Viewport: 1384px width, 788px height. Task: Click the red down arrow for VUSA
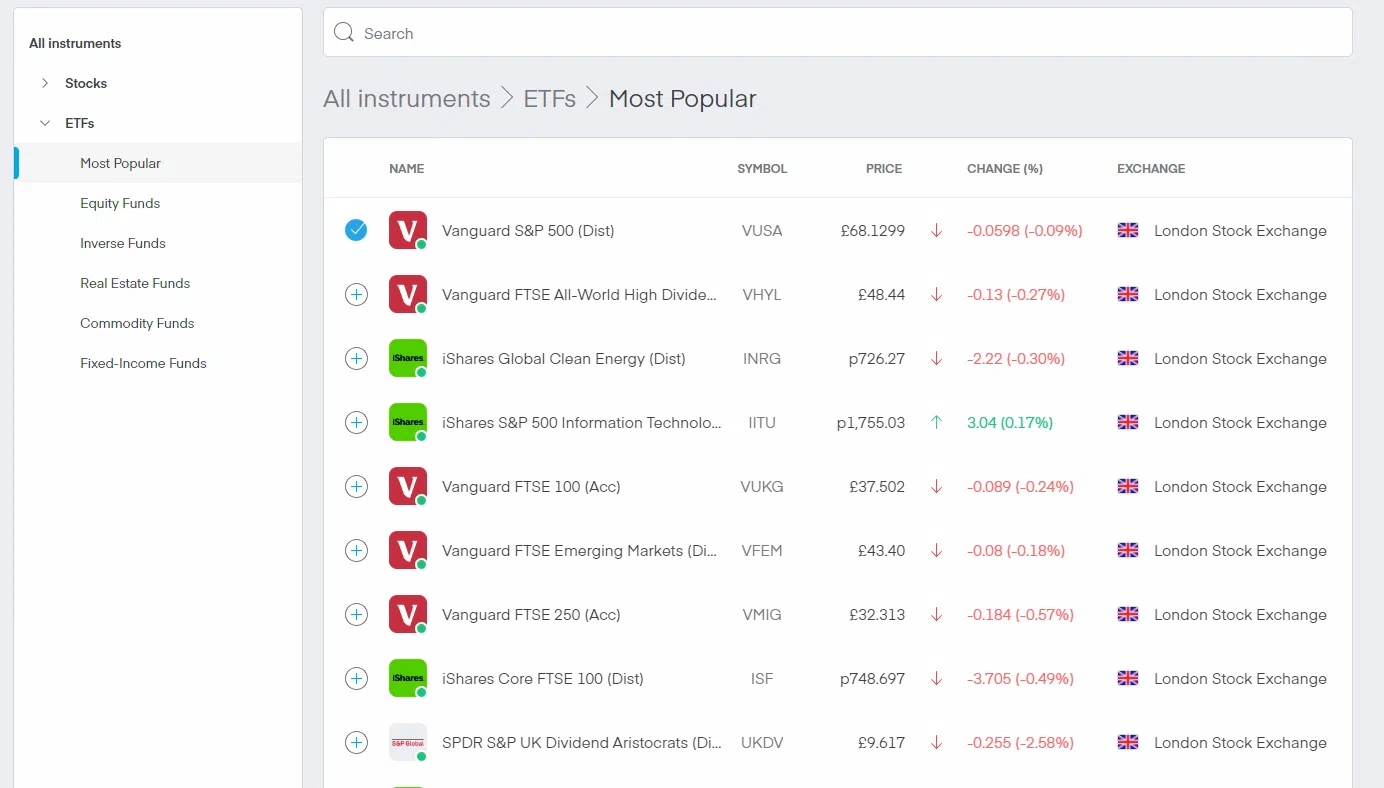click(936, 230)
